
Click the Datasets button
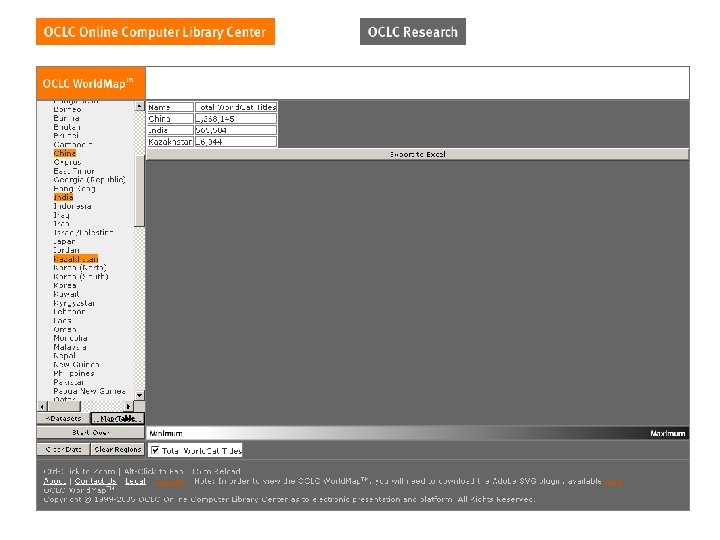pos(63,418)
